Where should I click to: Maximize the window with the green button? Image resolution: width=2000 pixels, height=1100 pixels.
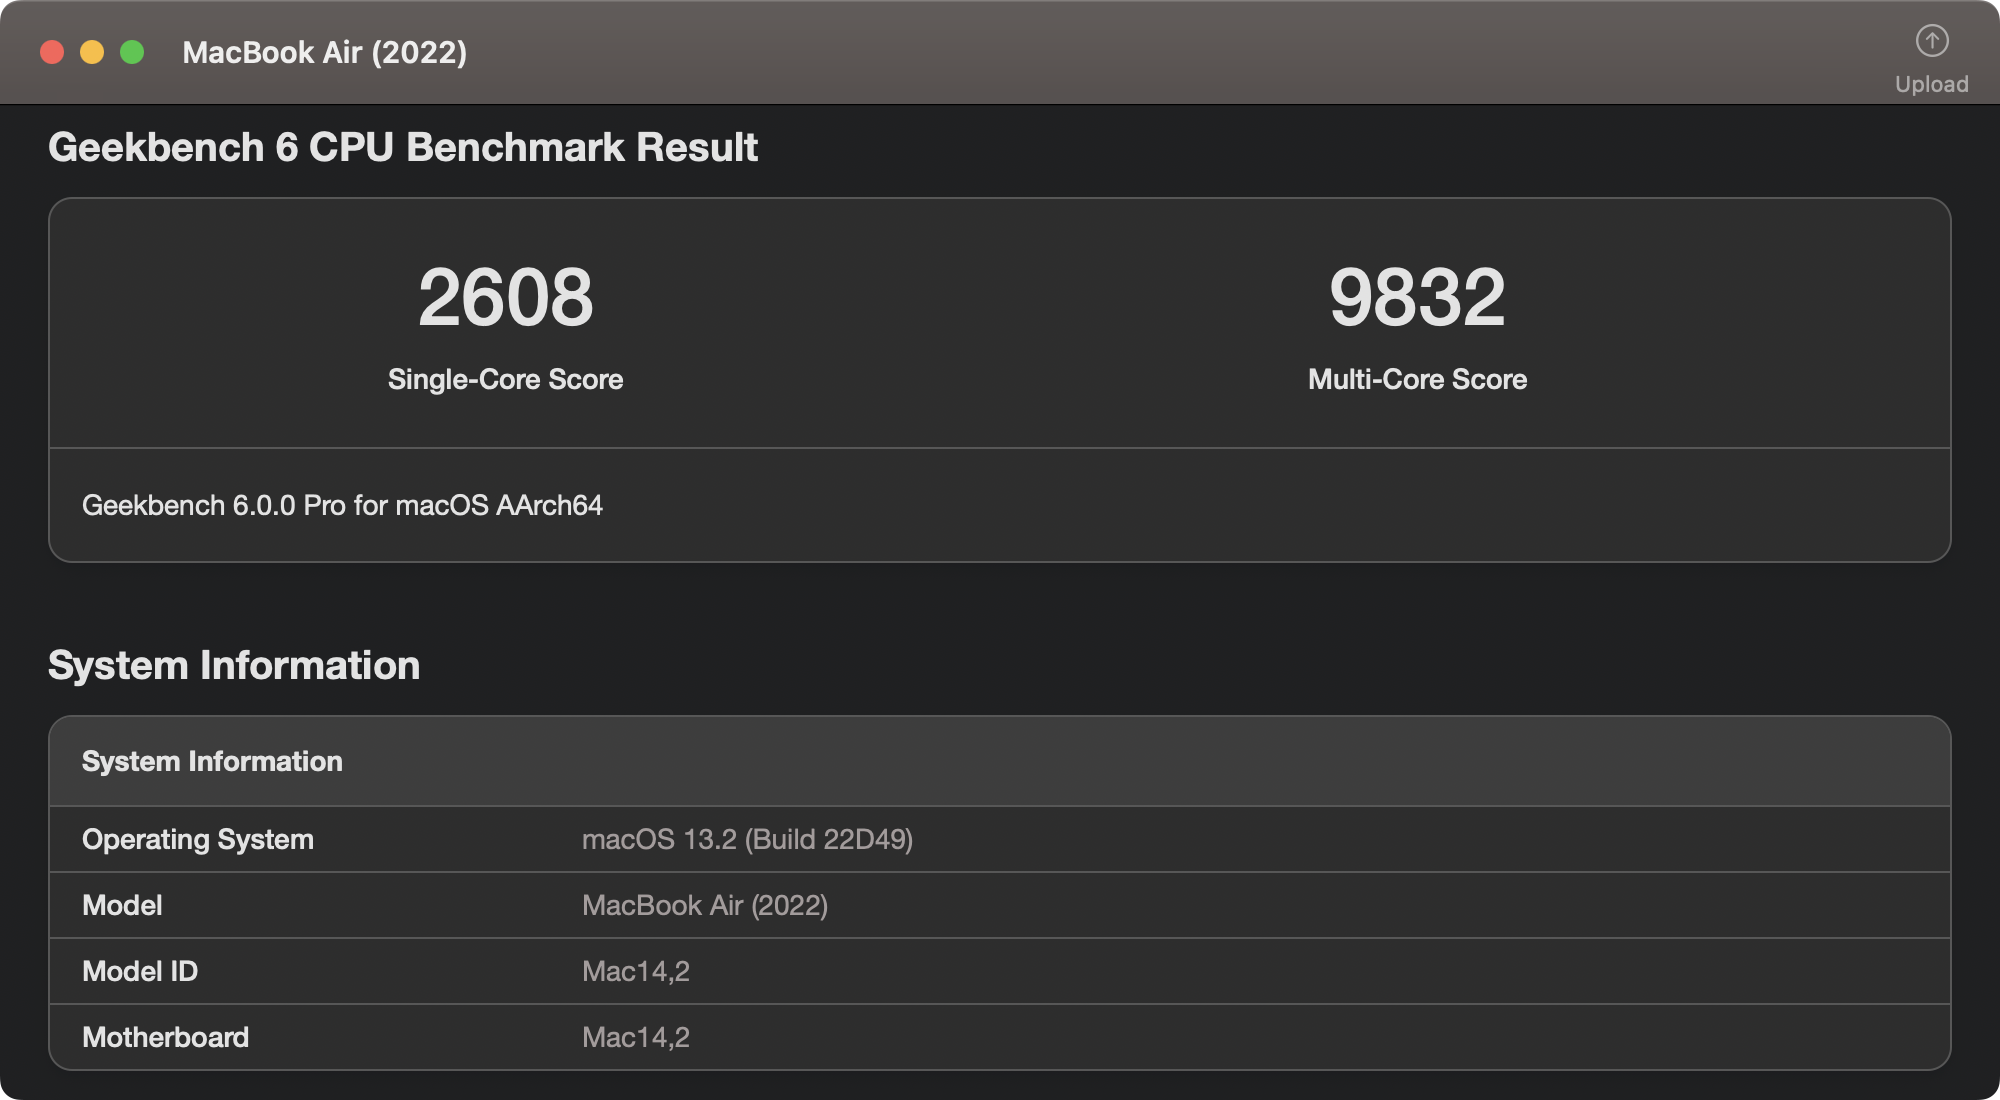coord(132,52)
